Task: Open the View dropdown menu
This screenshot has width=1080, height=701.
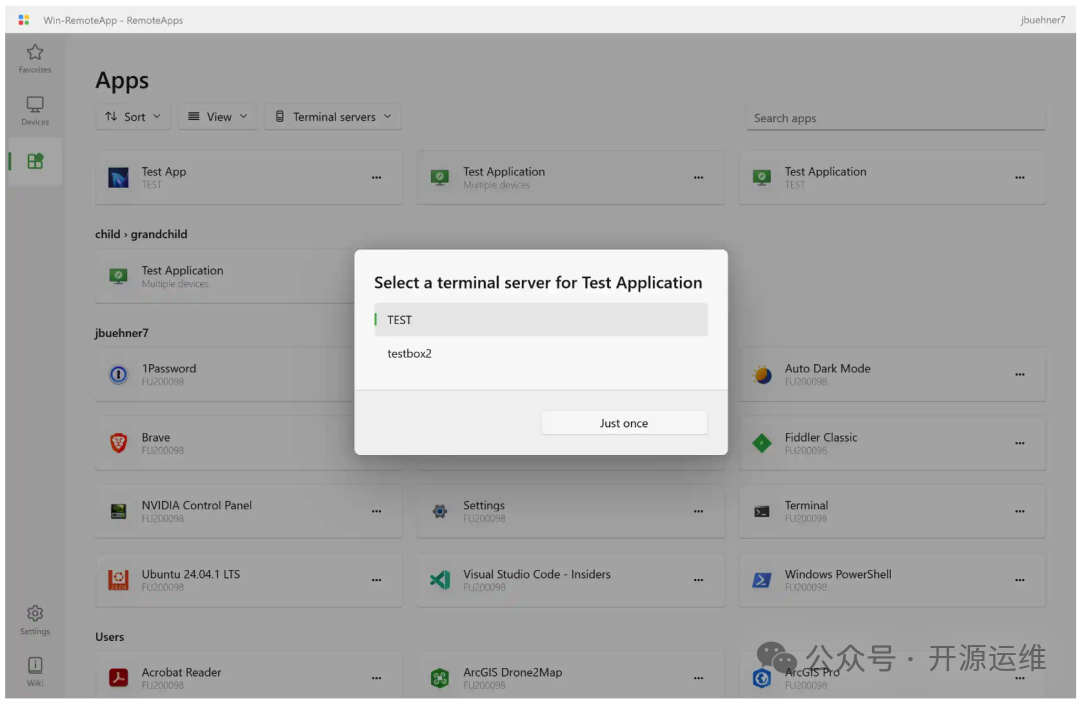Action: coord(218,117)
